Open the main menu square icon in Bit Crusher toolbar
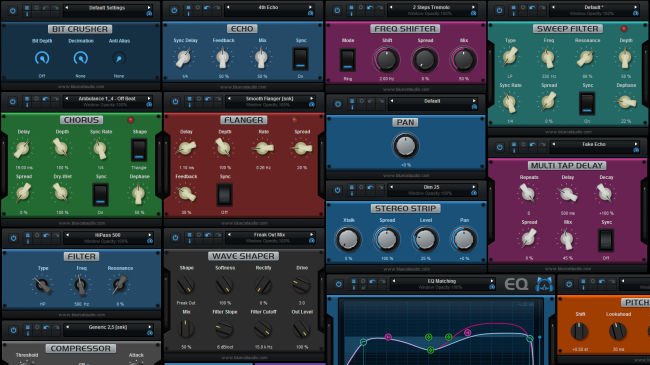This screenshot has width=650, height=365. (27, 8)
